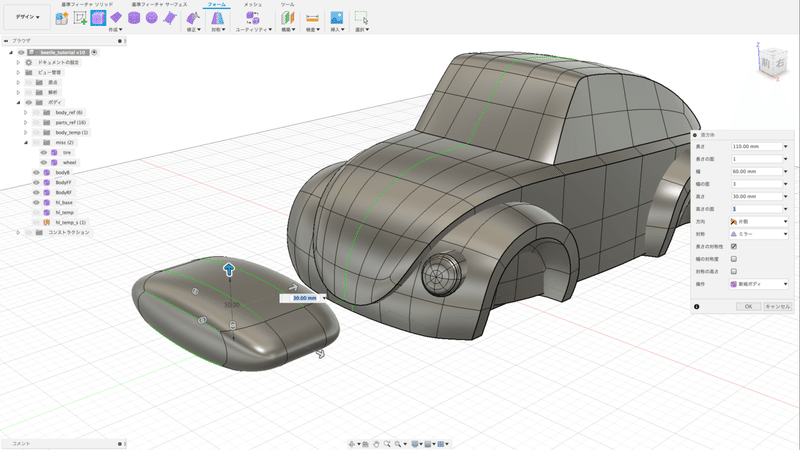Screen dimensions: 800x450
Task: Uncheck the 長さの対称性 checkbox
Action: tap(734, 246)
